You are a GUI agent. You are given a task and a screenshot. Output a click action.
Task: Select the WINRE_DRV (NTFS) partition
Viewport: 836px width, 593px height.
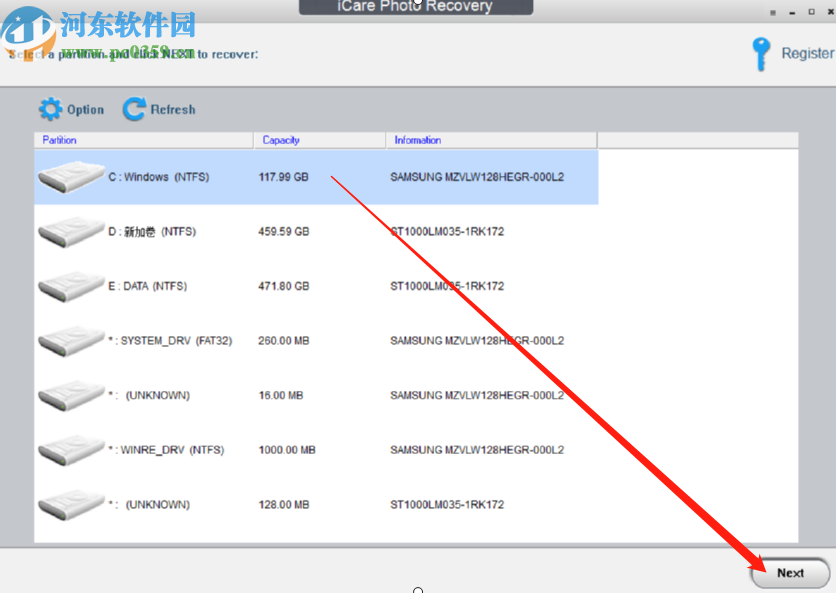pyautogui.click(x=316, y=450)
